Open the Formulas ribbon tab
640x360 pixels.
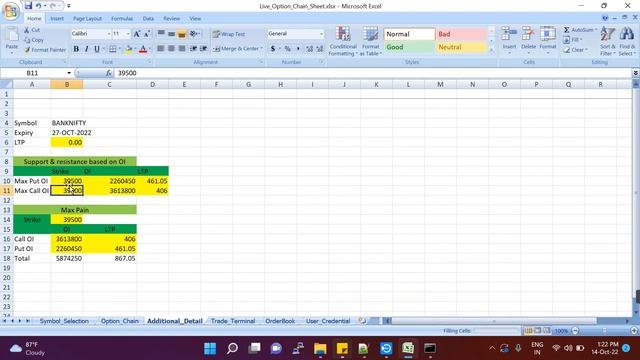[x=122, y=19]
